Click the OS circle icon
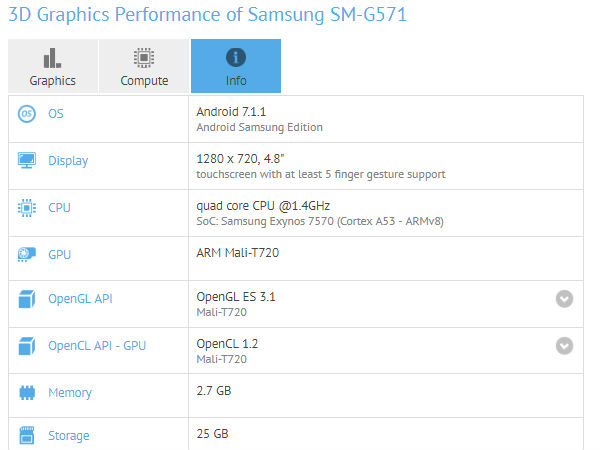This screenshot has width=600, height=450. coord(27,114)
